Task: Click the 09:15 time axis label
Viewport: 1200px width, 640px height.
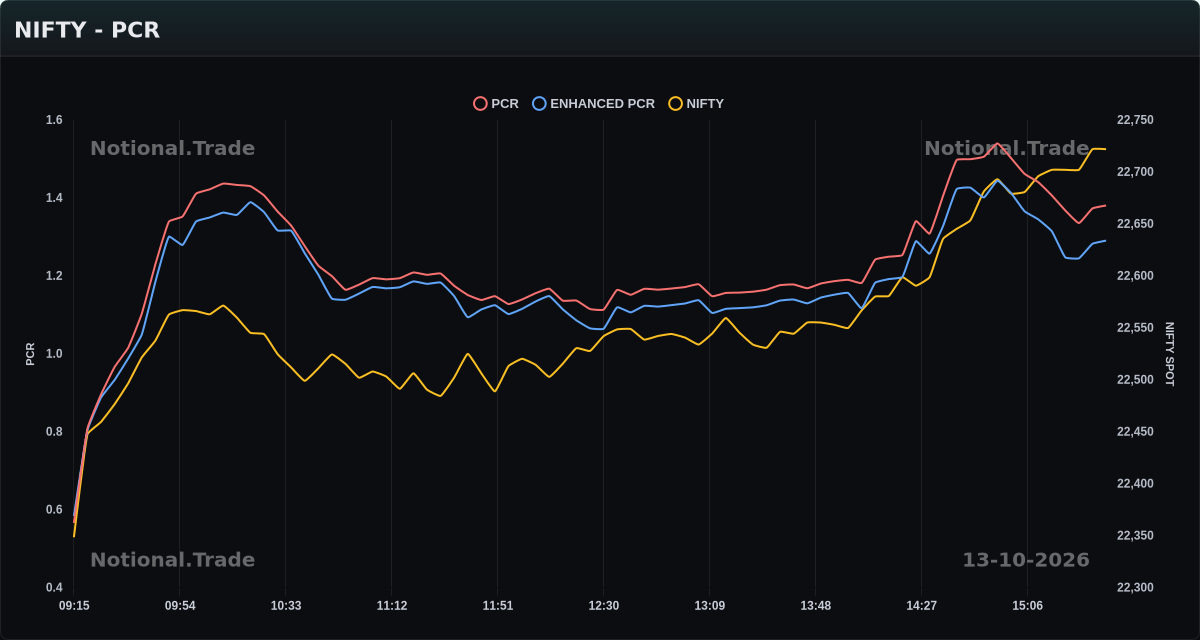Action: coord(74,605)
